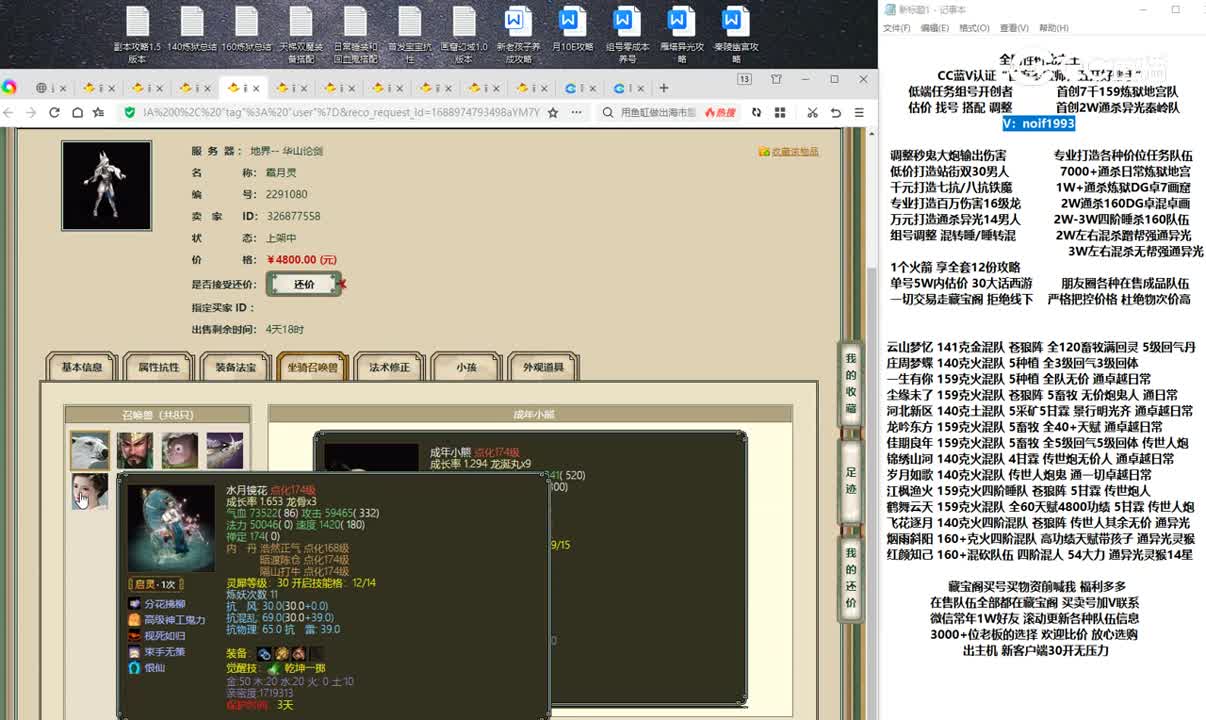Open the 编辑(E) menu in Notepad
This screenshot has width=1206, height=720.
click(934, 28)
